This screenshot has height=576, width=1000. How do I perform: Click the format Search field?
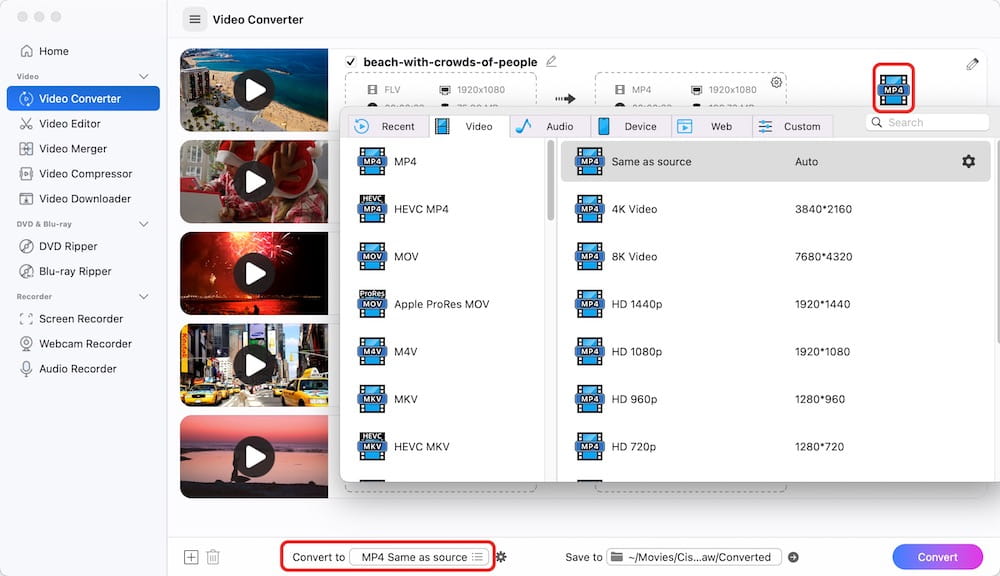(928, 122)
